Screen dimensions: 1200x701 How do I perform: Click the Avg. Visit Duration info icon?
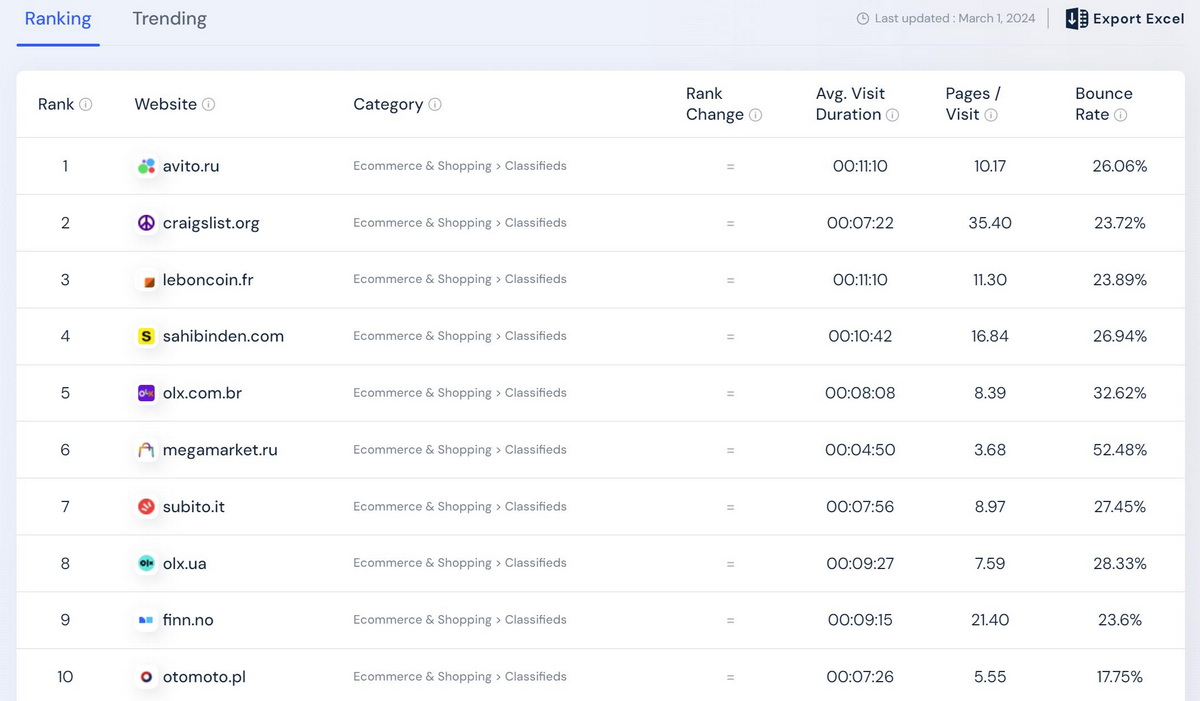click(892, 115)
